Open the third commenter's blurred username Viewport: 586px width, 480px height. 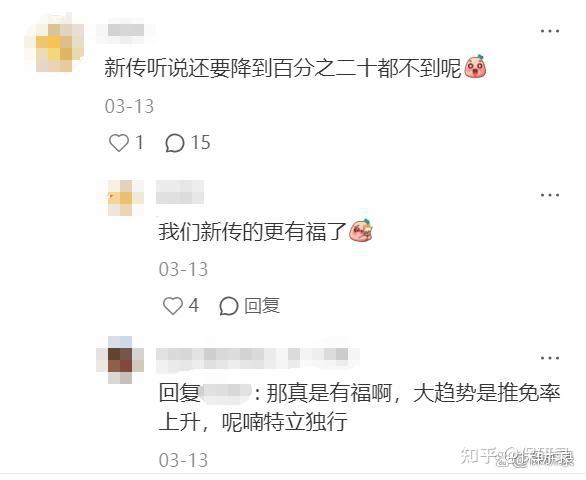[x=258, y=355]
